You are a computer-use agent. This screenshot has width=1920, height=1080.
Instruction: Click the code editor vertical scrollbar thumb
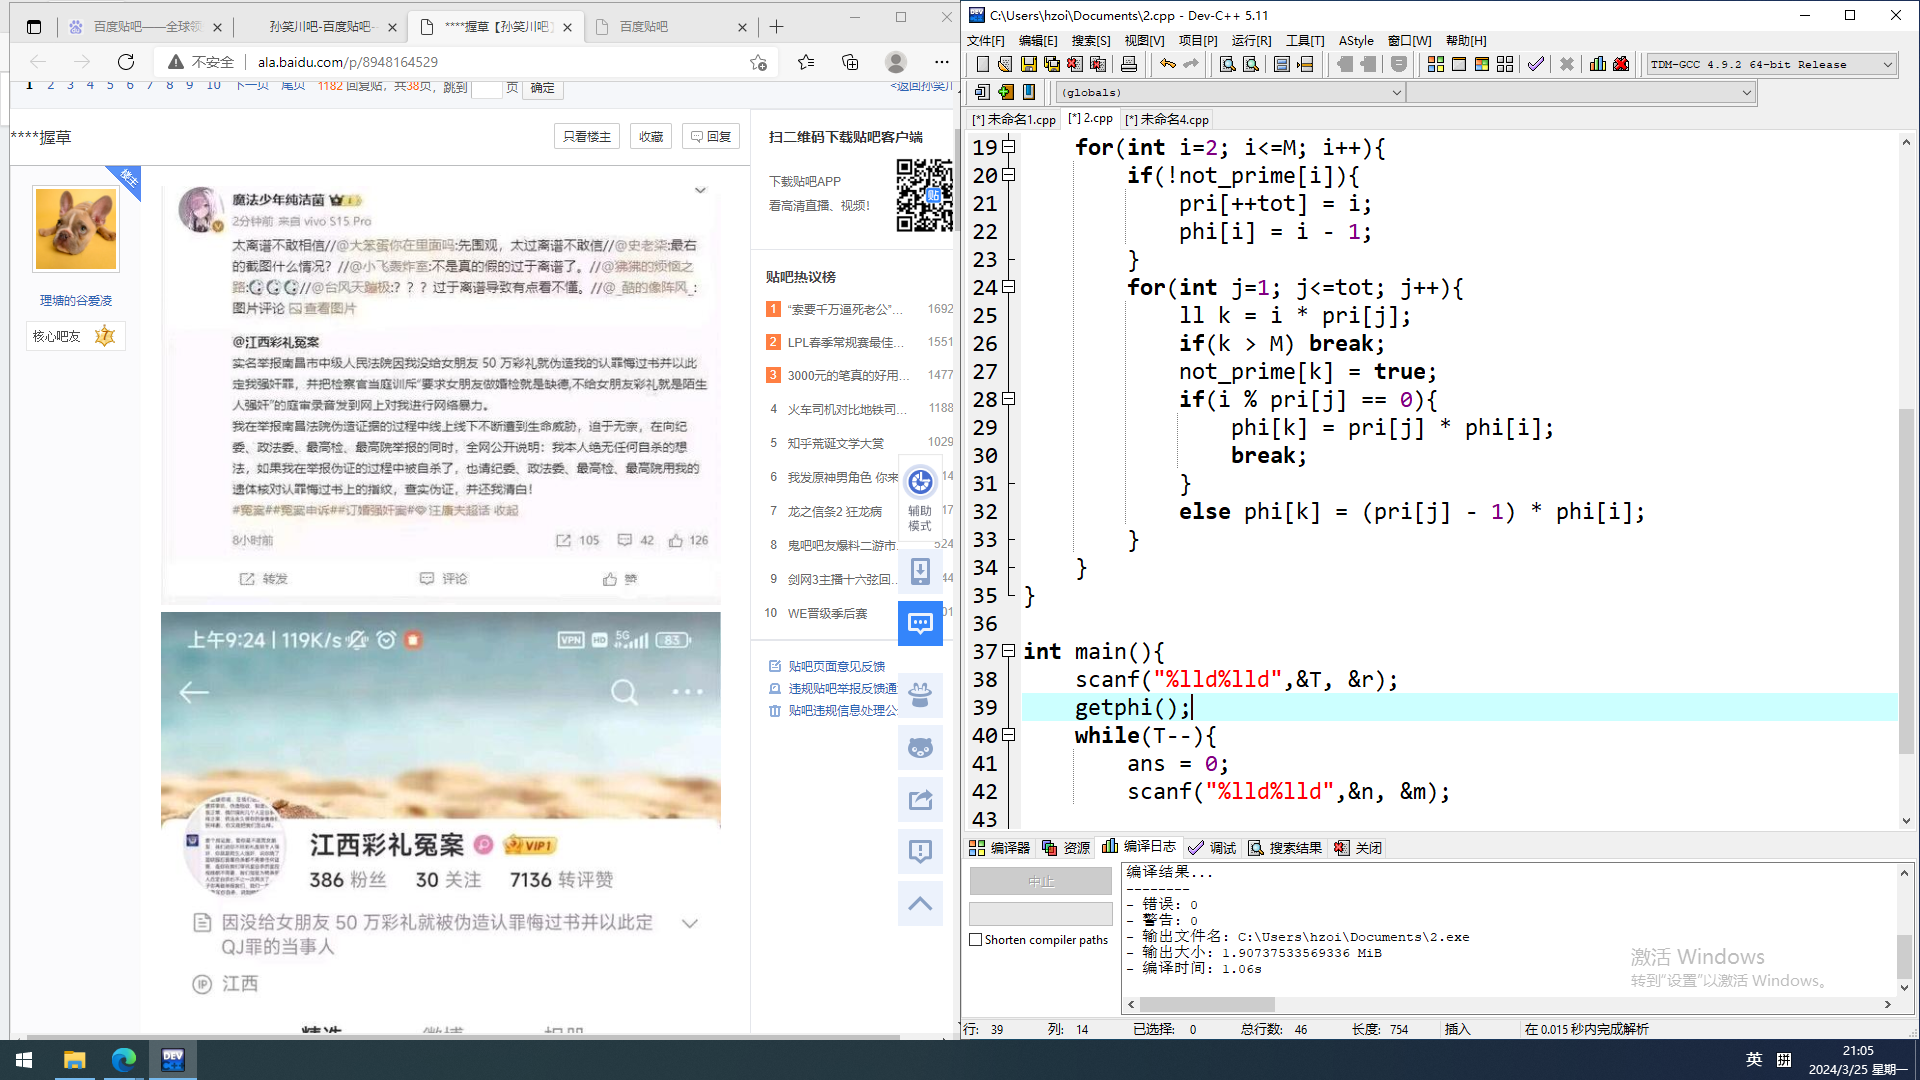tap(1906, 580)
